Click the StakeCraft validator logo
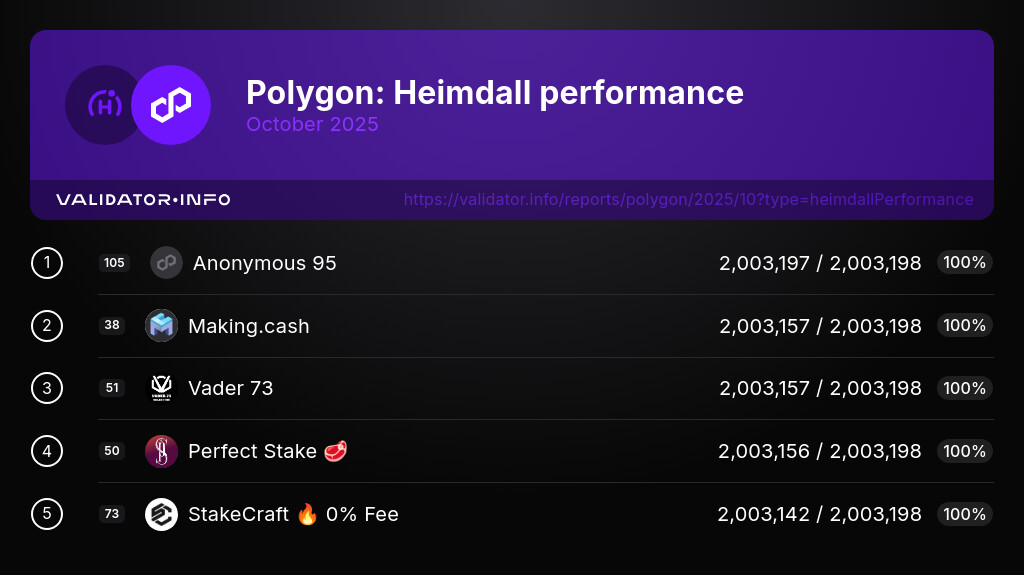This screenshot has width=1024, height=575. click(161, 514)
